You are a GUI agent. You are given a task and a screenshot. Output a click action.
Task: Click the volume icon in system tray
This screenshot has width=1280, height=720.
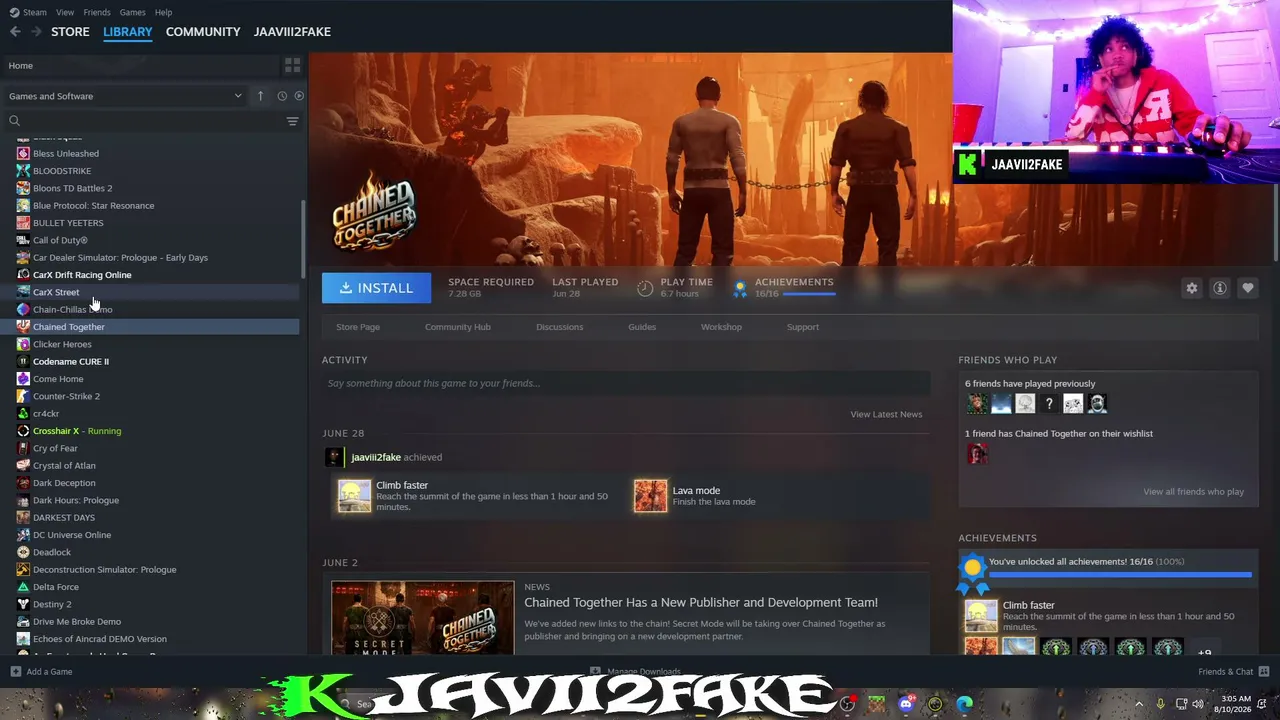pos(1198,704)
